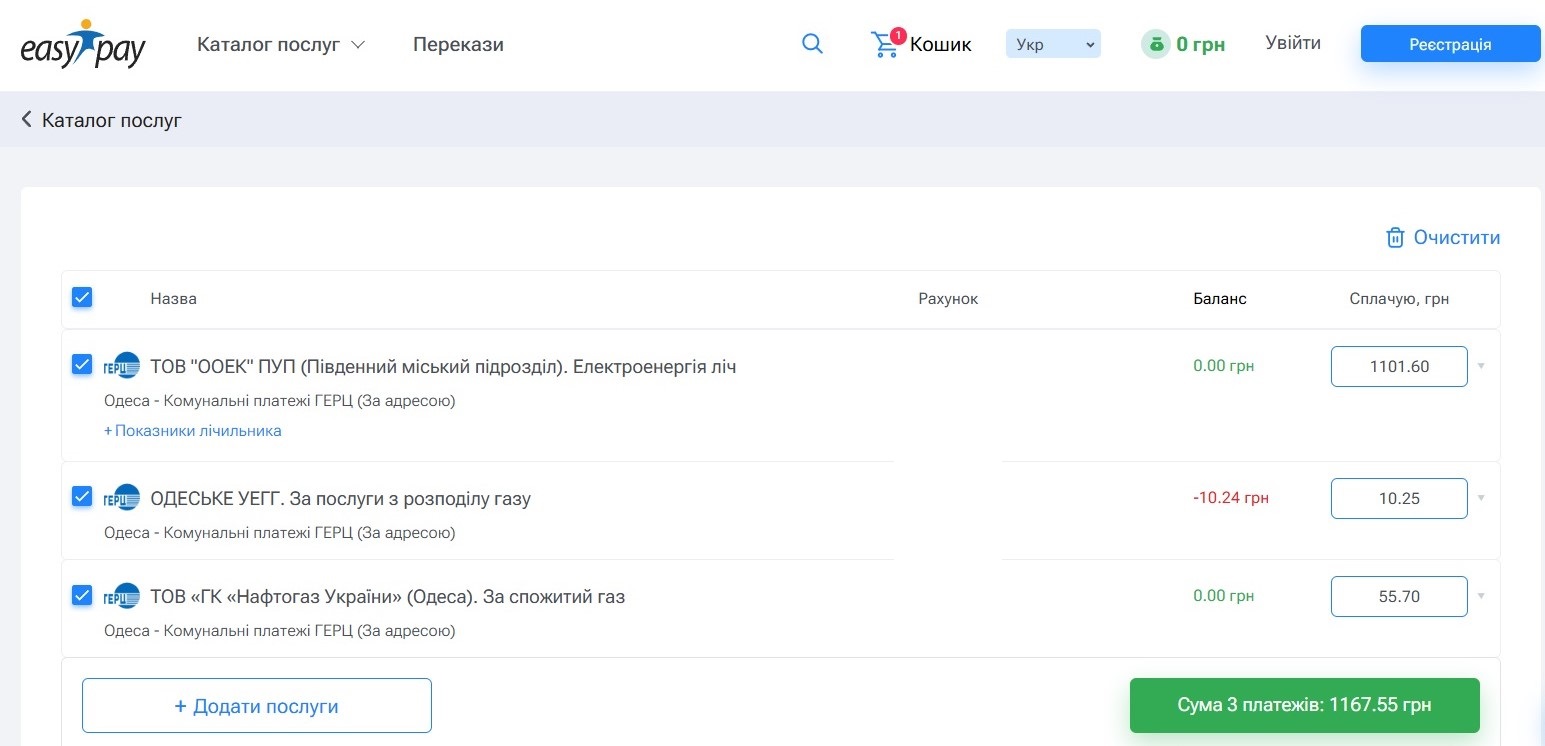The width and height of the screenshot is (1545, 746).
Task: Click the trash icon next to Очистити
Action: click(1395, 238)
